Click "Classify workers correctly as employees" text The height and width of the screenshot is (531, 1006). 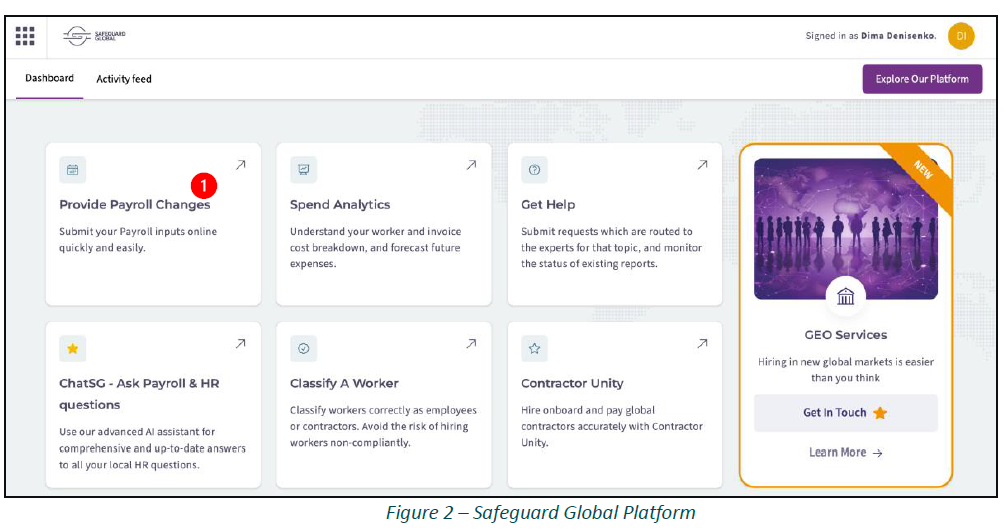coord(383,410)
